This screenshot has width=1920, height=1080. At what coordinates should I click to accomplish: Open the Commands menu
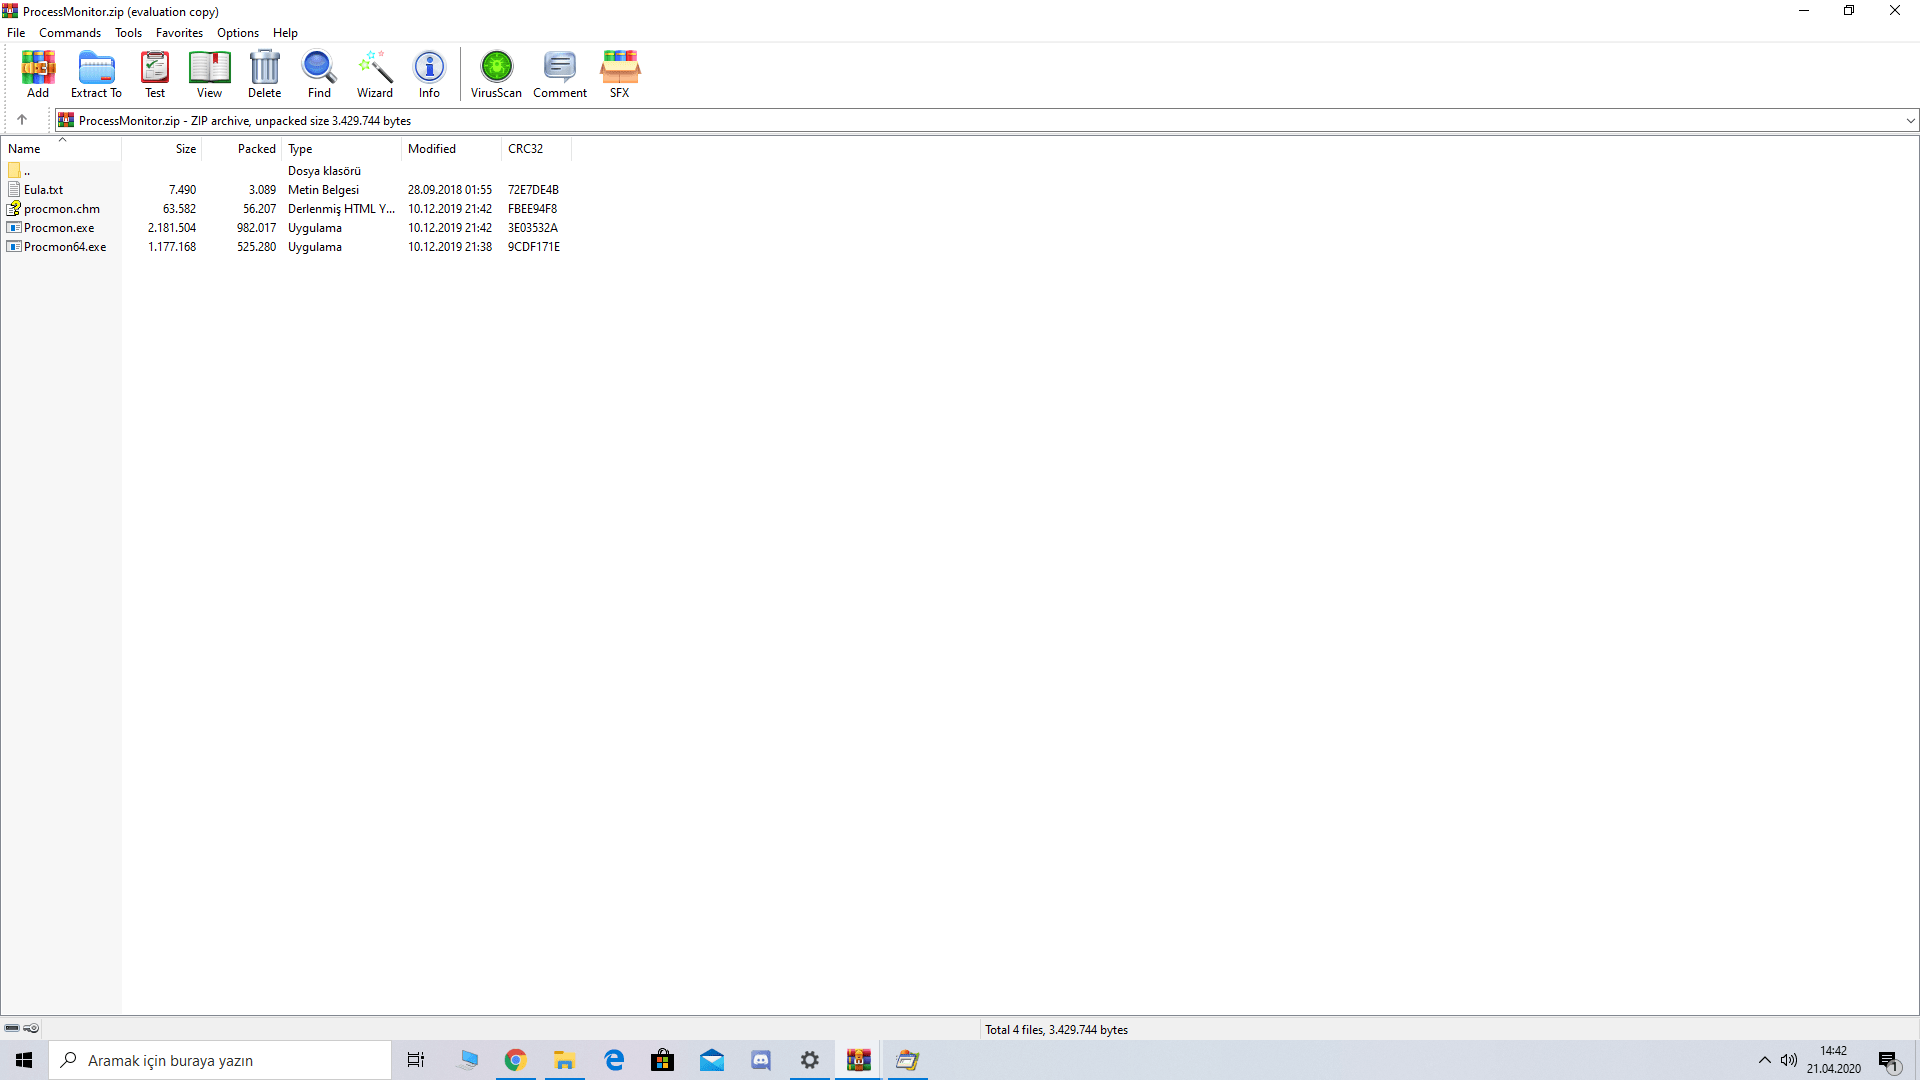70,33
